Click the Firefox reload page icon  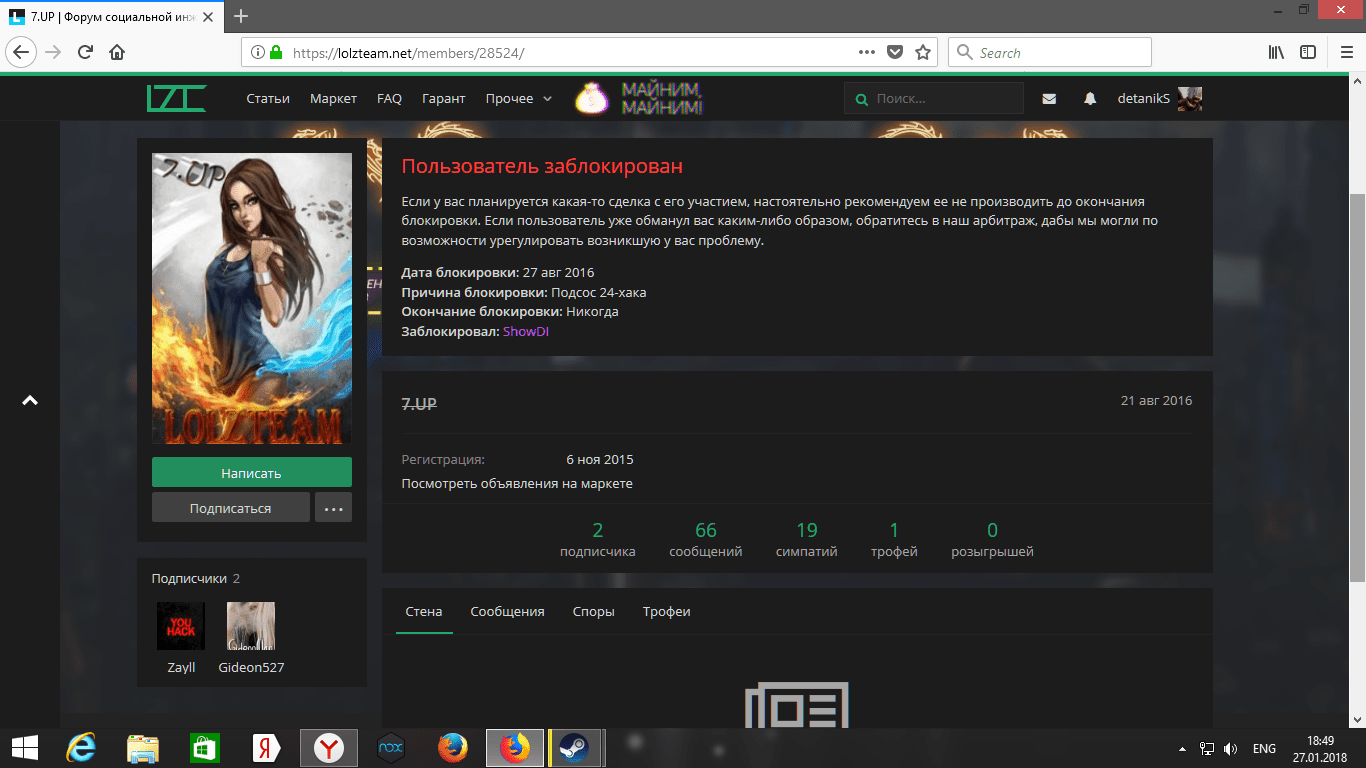tap(85, 52)
